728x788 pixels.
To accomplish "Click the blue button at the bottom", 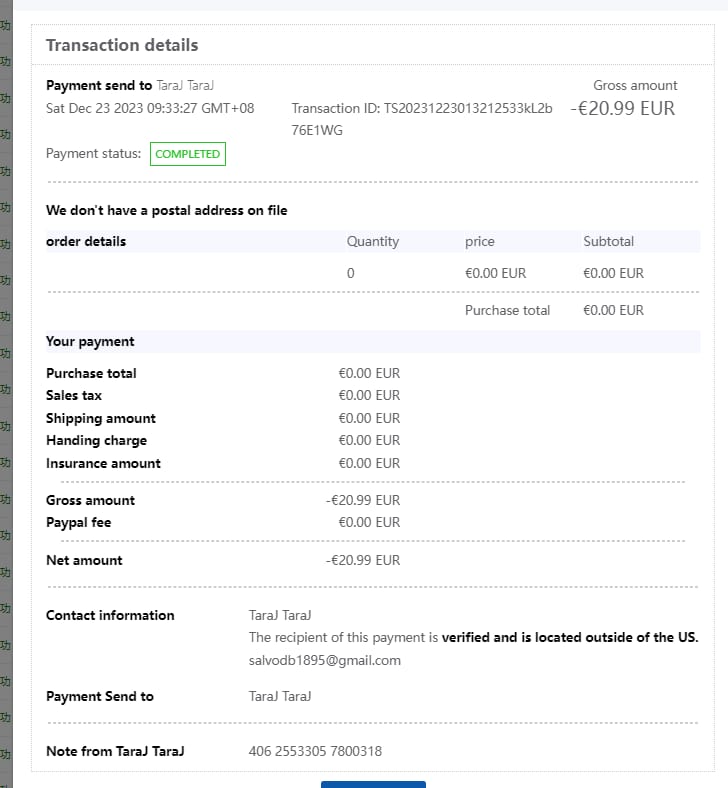I will [373, 784].
